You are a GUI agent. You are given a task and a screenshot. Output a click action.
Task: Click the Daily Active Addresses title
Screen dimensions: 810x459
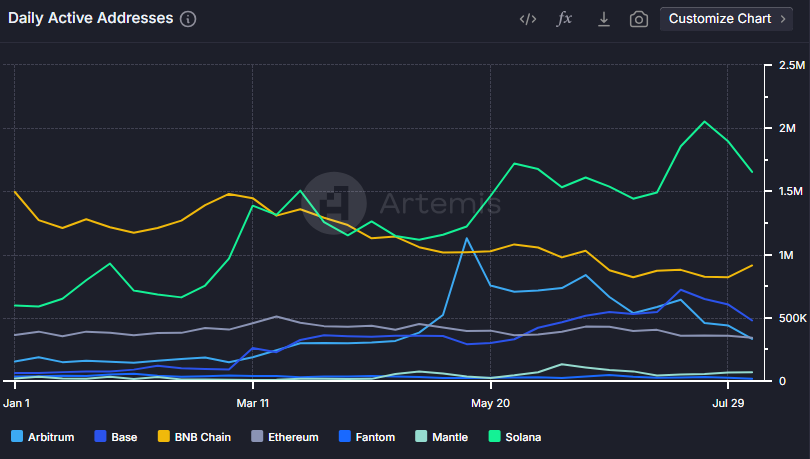tap(90, 19)
